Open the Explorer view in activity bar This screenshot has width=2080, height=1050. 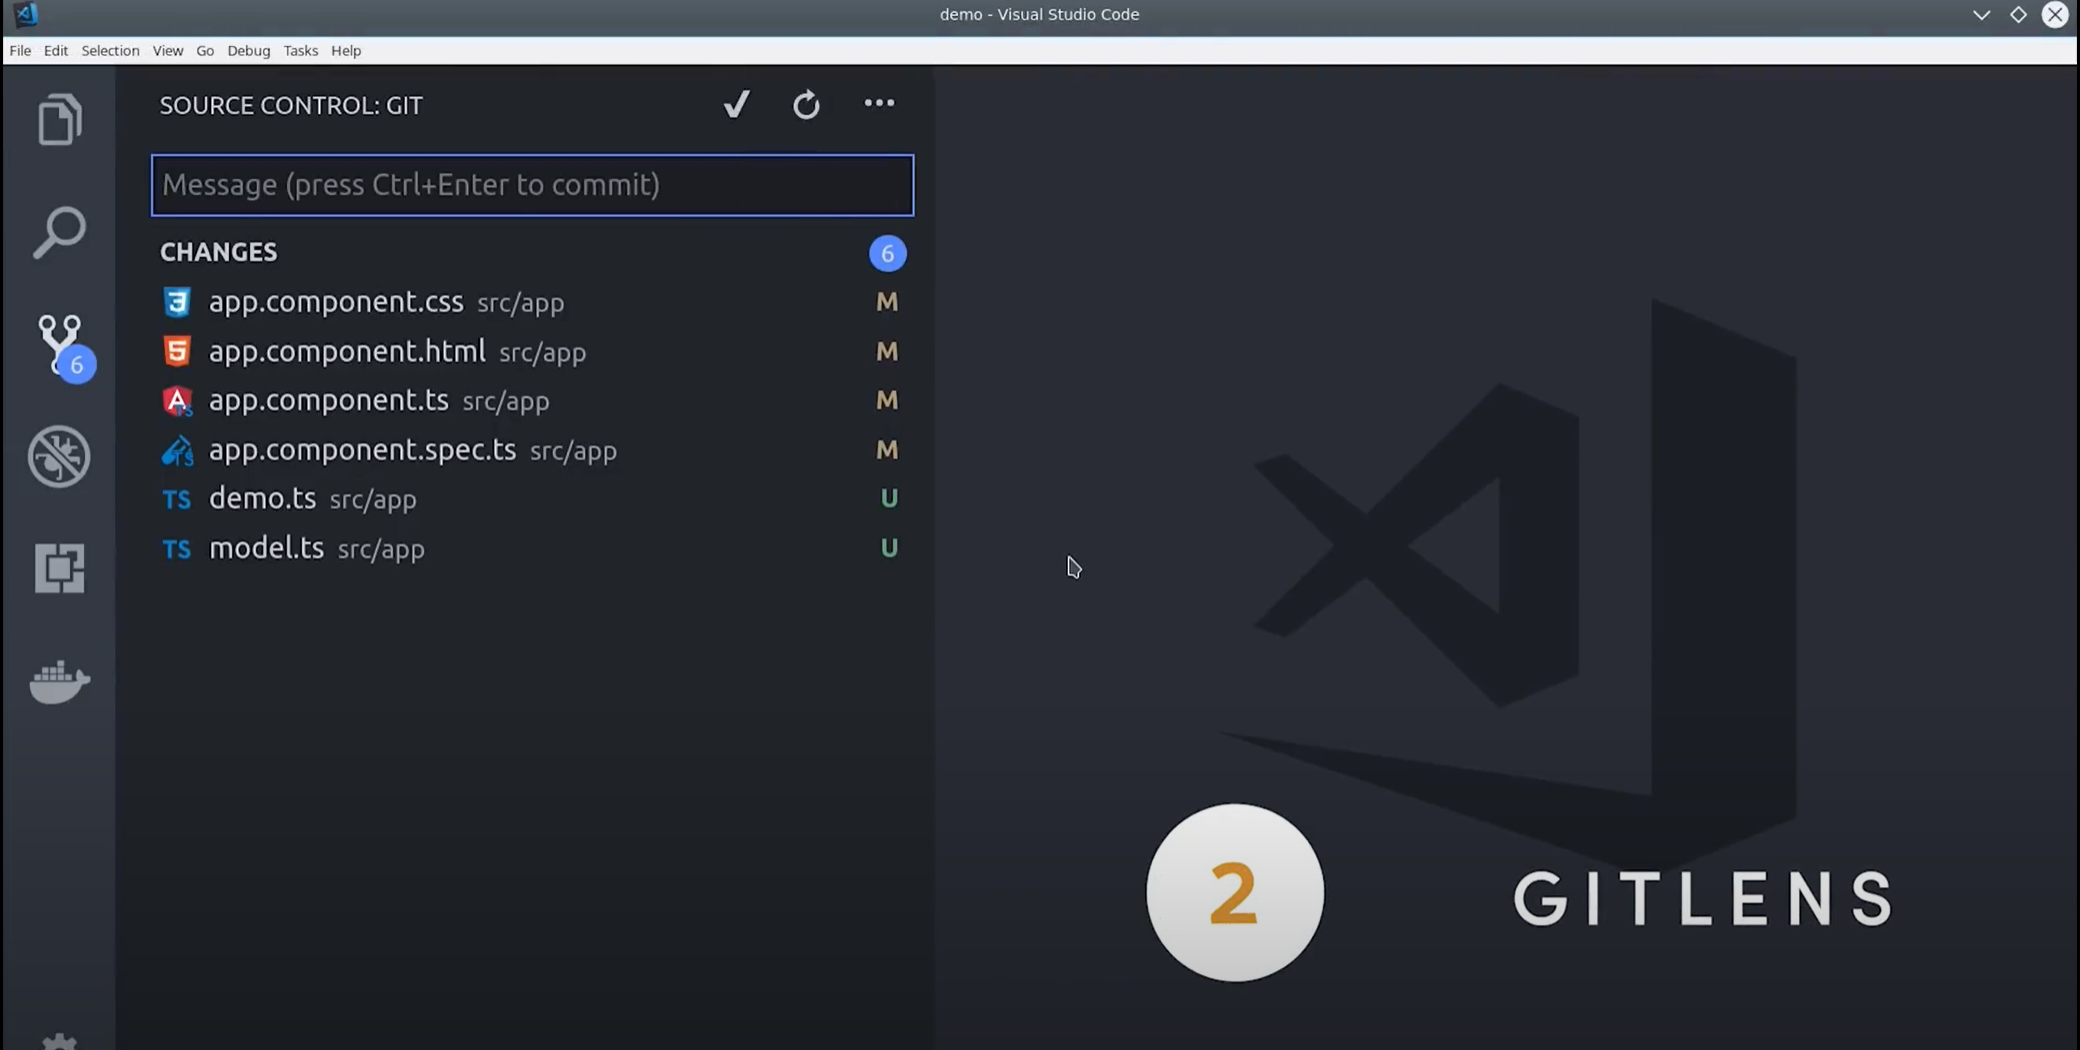(59, 120)
